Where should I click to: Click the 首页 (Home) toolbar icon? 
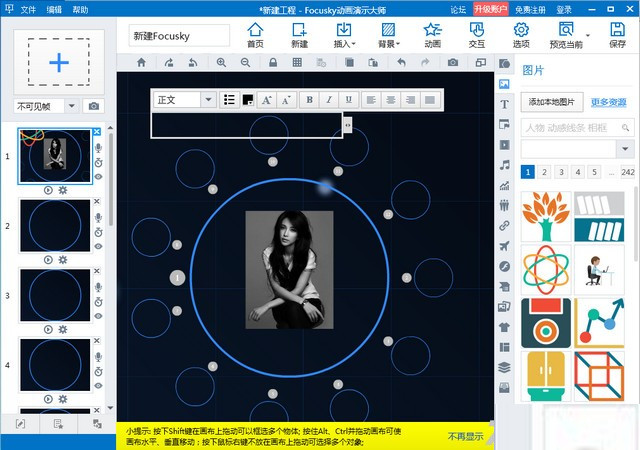pyautogui.click(x=257, y=34)
